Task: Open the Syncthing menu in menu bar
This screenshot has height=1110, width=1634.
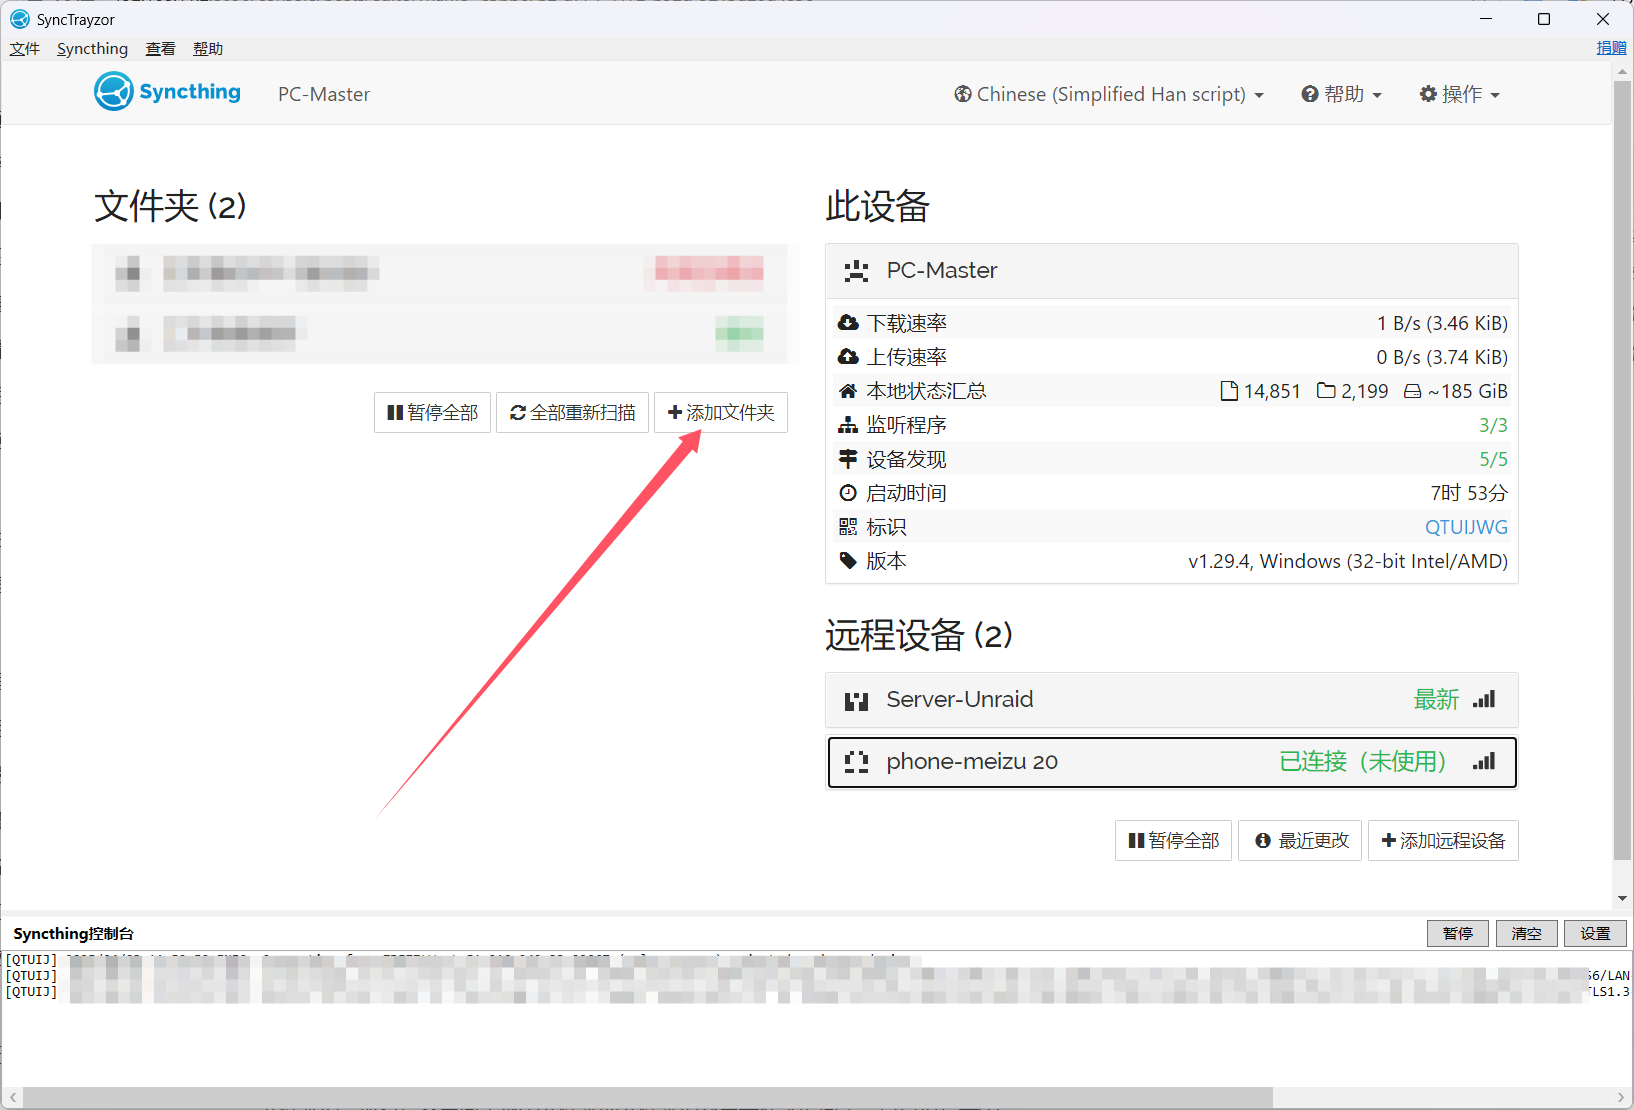Action: [92, 49]
